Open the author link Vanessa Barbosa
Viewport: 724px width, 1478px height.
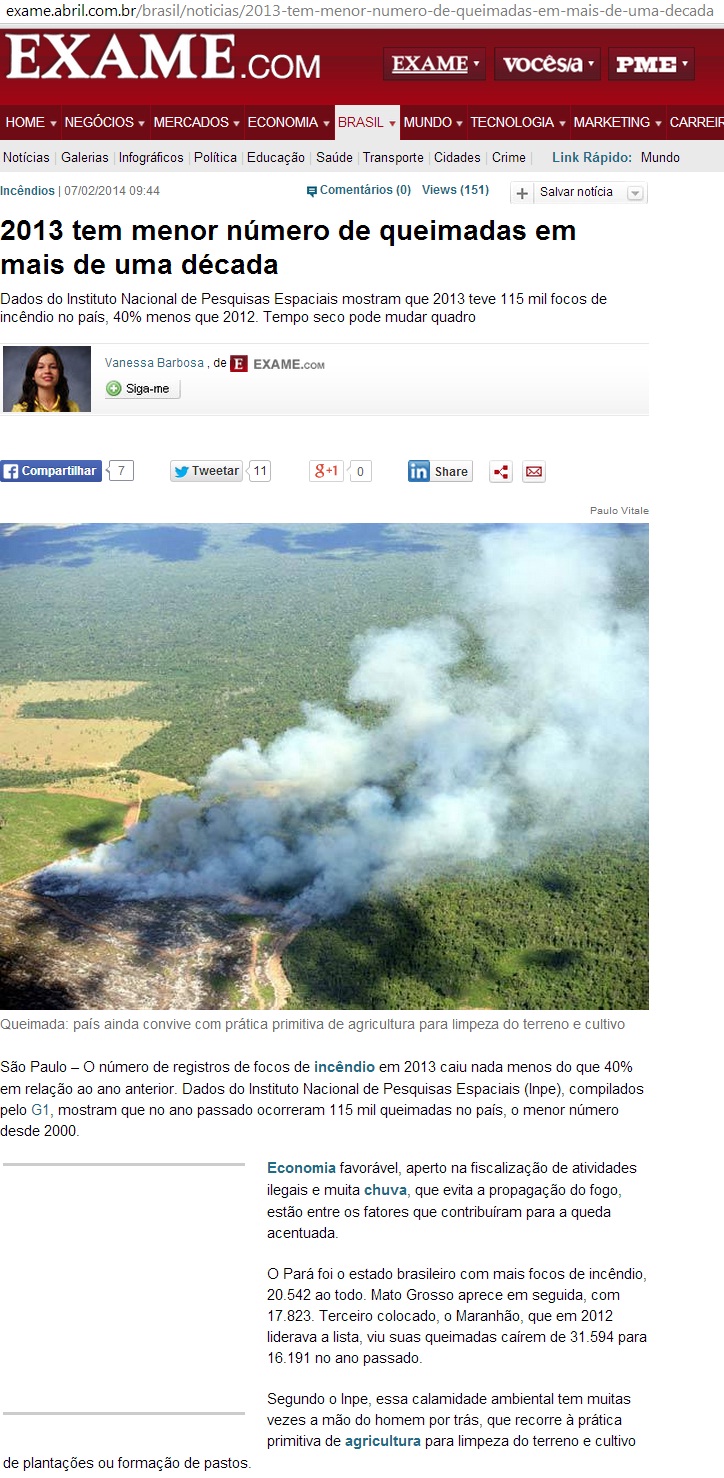pos(154,364)
